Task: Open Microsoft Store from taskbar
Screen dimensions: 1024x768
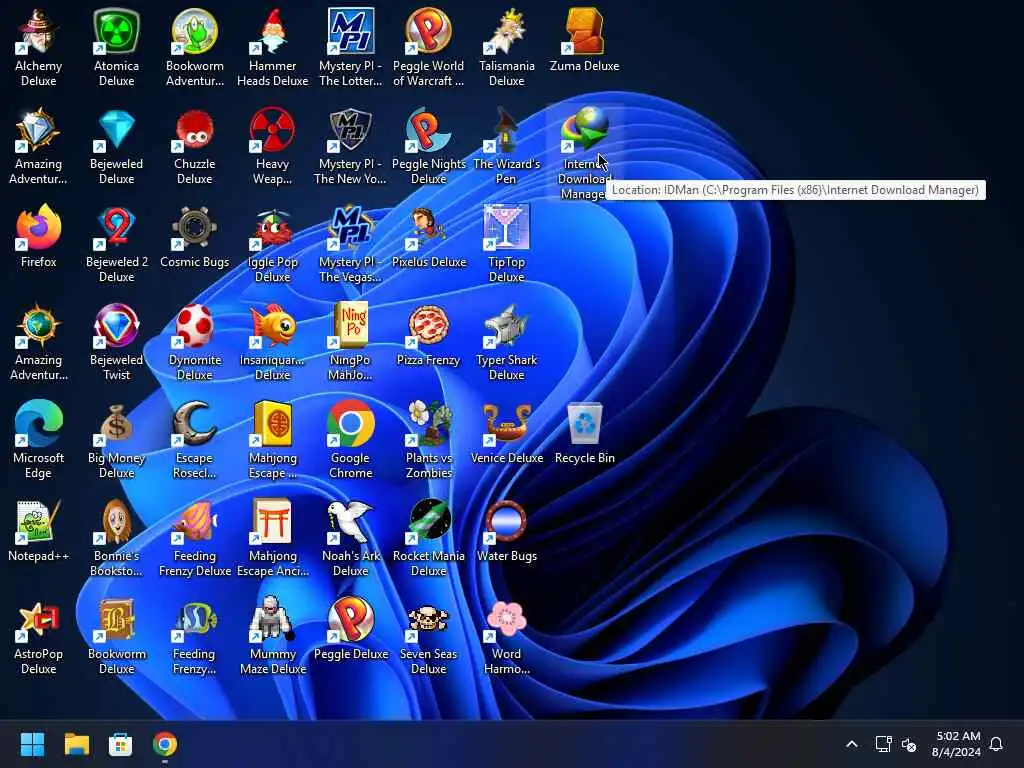Action: pyautogui.click(x=120, y=744)
